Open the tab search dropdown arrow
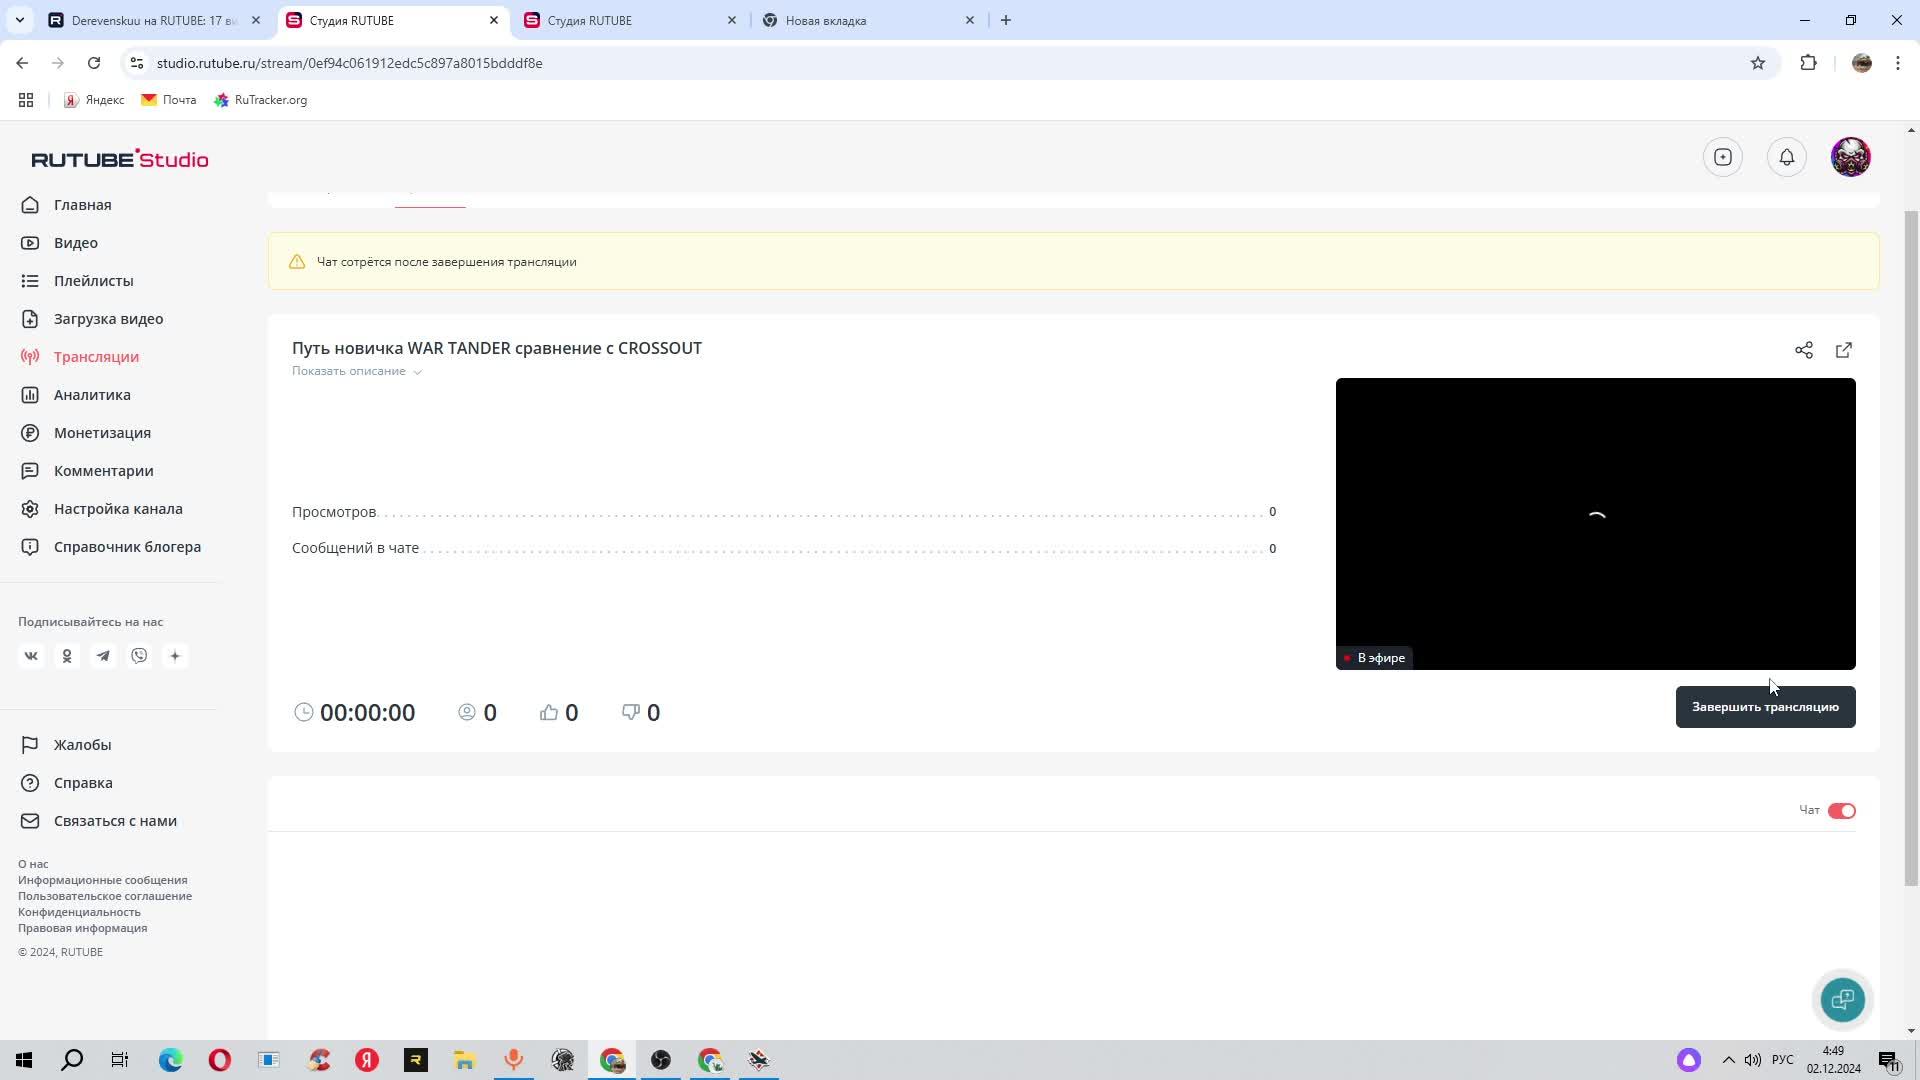1920x1080 pixels. 19,20
